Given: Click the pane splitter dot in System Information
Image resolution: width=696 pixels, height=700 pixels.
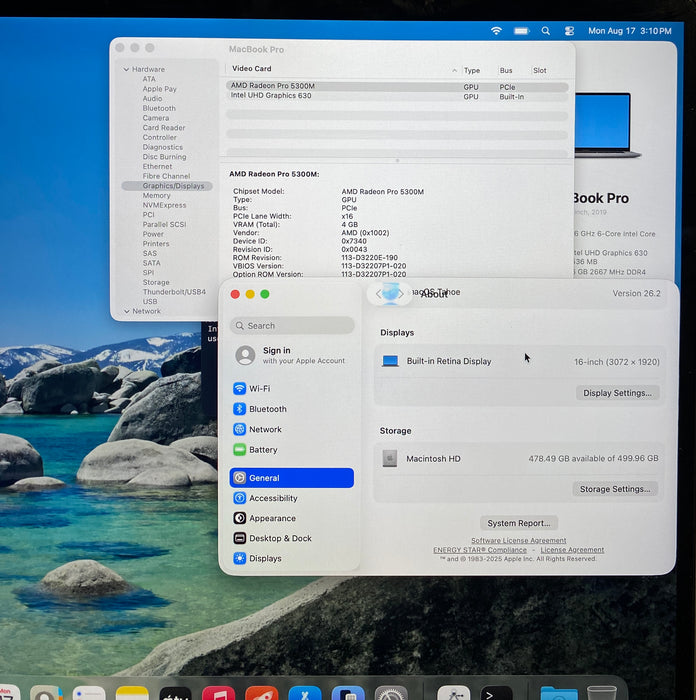Looking at the screenshot, I should 397,160.
